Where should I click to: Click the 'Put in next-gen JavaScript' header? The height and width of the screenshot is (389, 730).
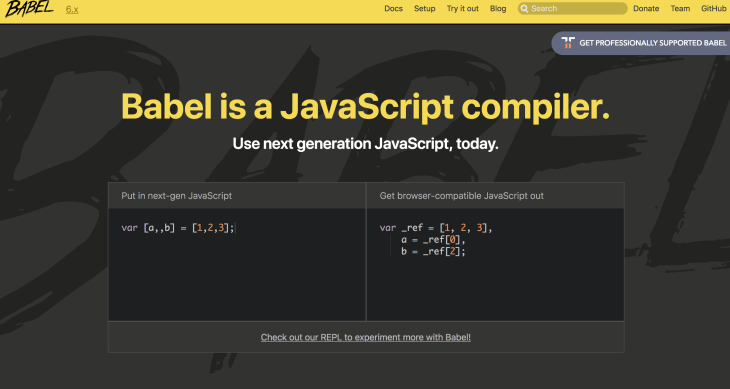(x=176, y=196)
